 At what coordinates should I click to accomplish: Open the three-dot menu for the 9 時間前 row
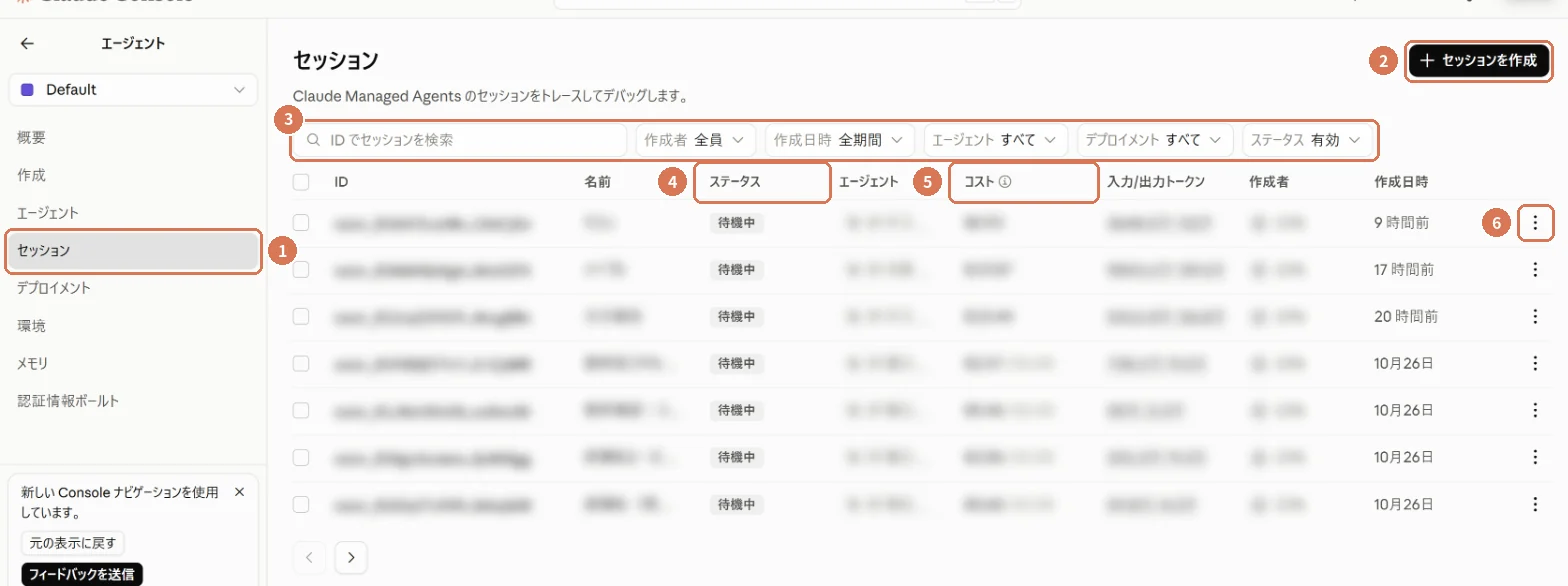(1535, 223)
